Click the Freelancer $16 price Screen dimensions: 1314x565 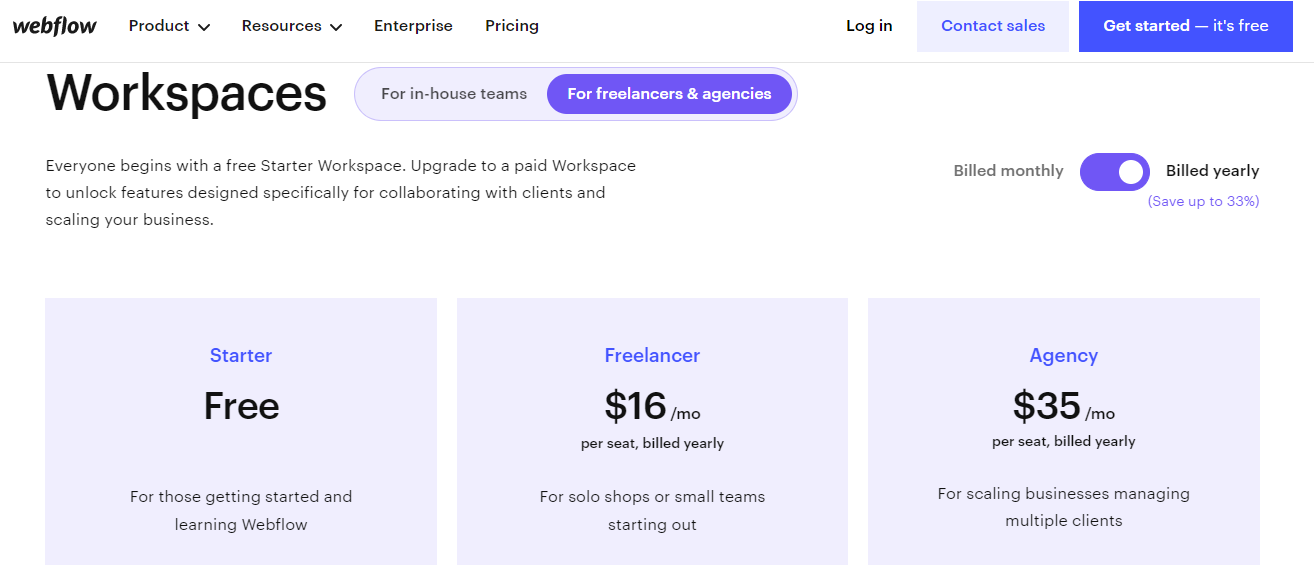636,406
